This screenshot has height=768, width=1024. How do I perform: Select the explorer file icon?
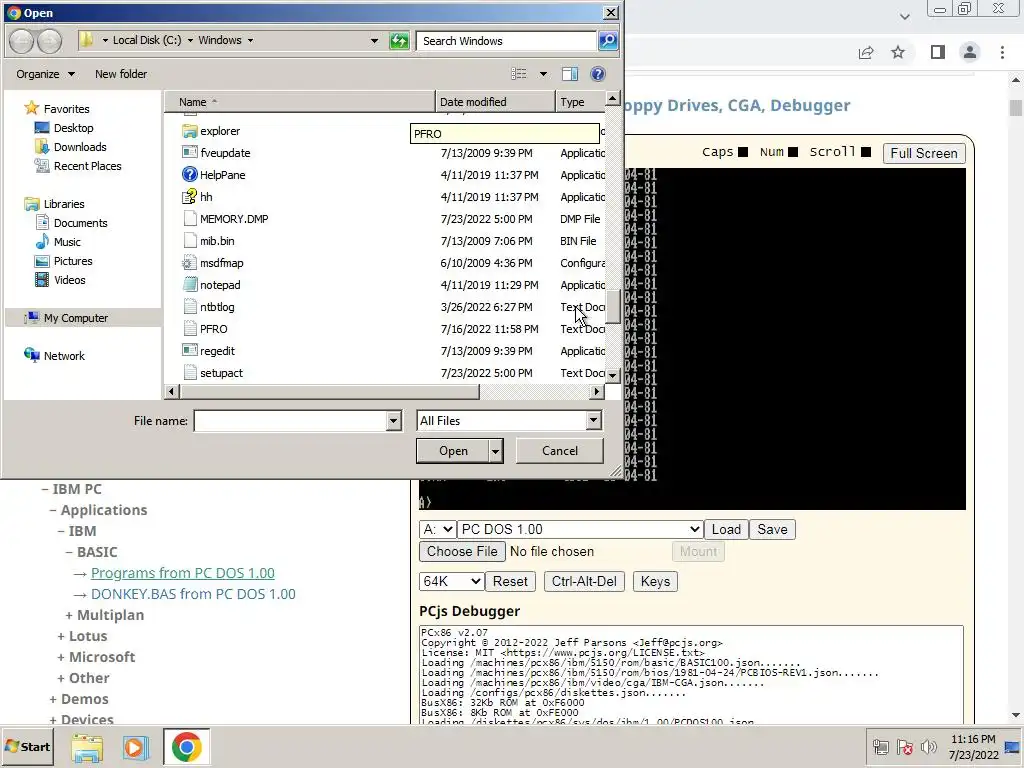pos(189,131)
